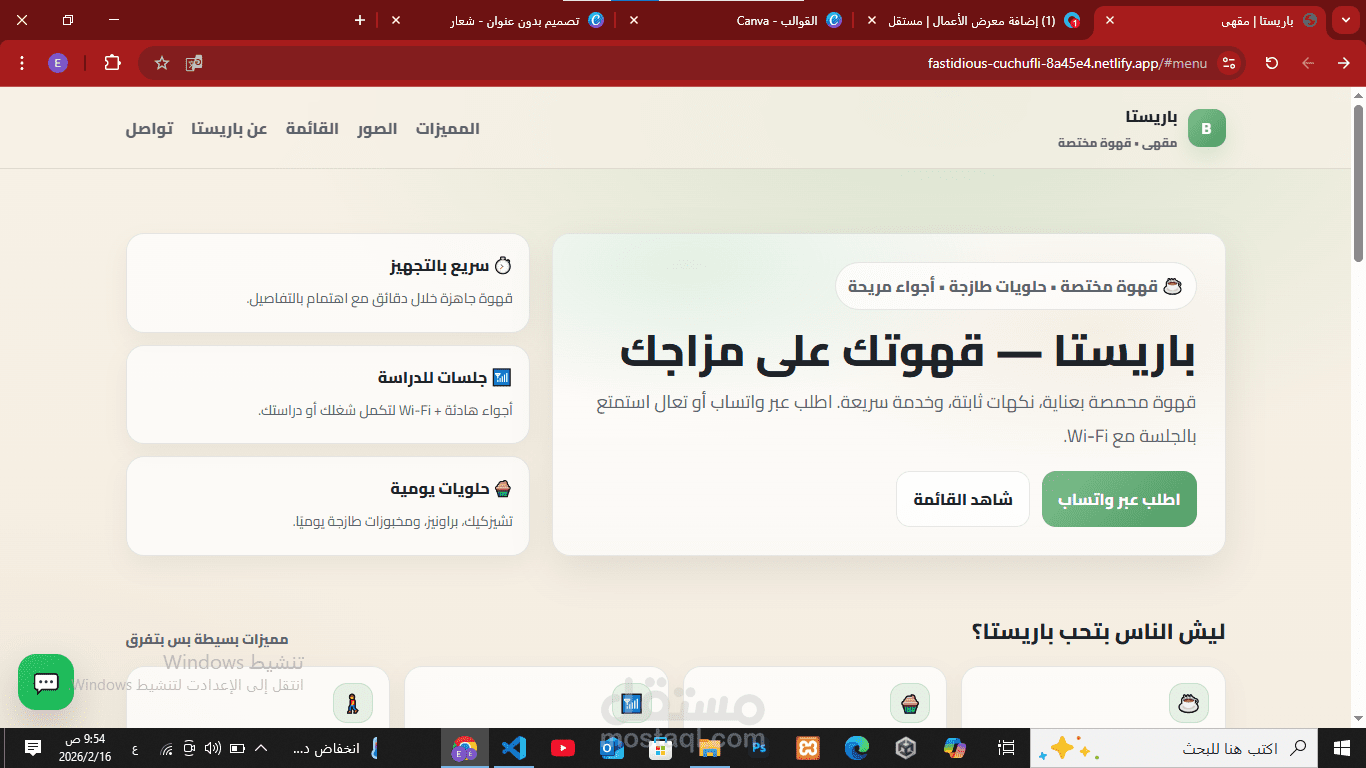The height and width of the screenshot is (768, 1366).
Task: Open Outlook from taskbar
Action: coord(611,748)
